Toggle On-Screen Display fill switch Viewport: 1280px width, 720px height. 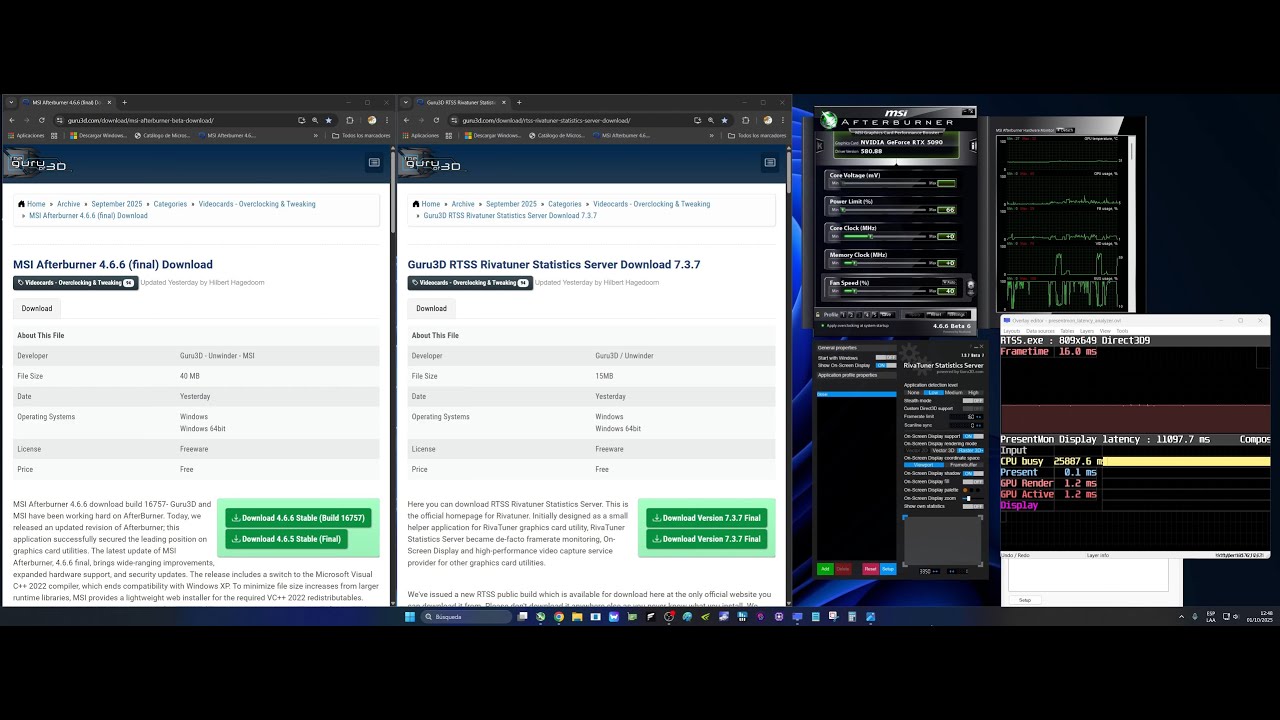tap(973, 482)
